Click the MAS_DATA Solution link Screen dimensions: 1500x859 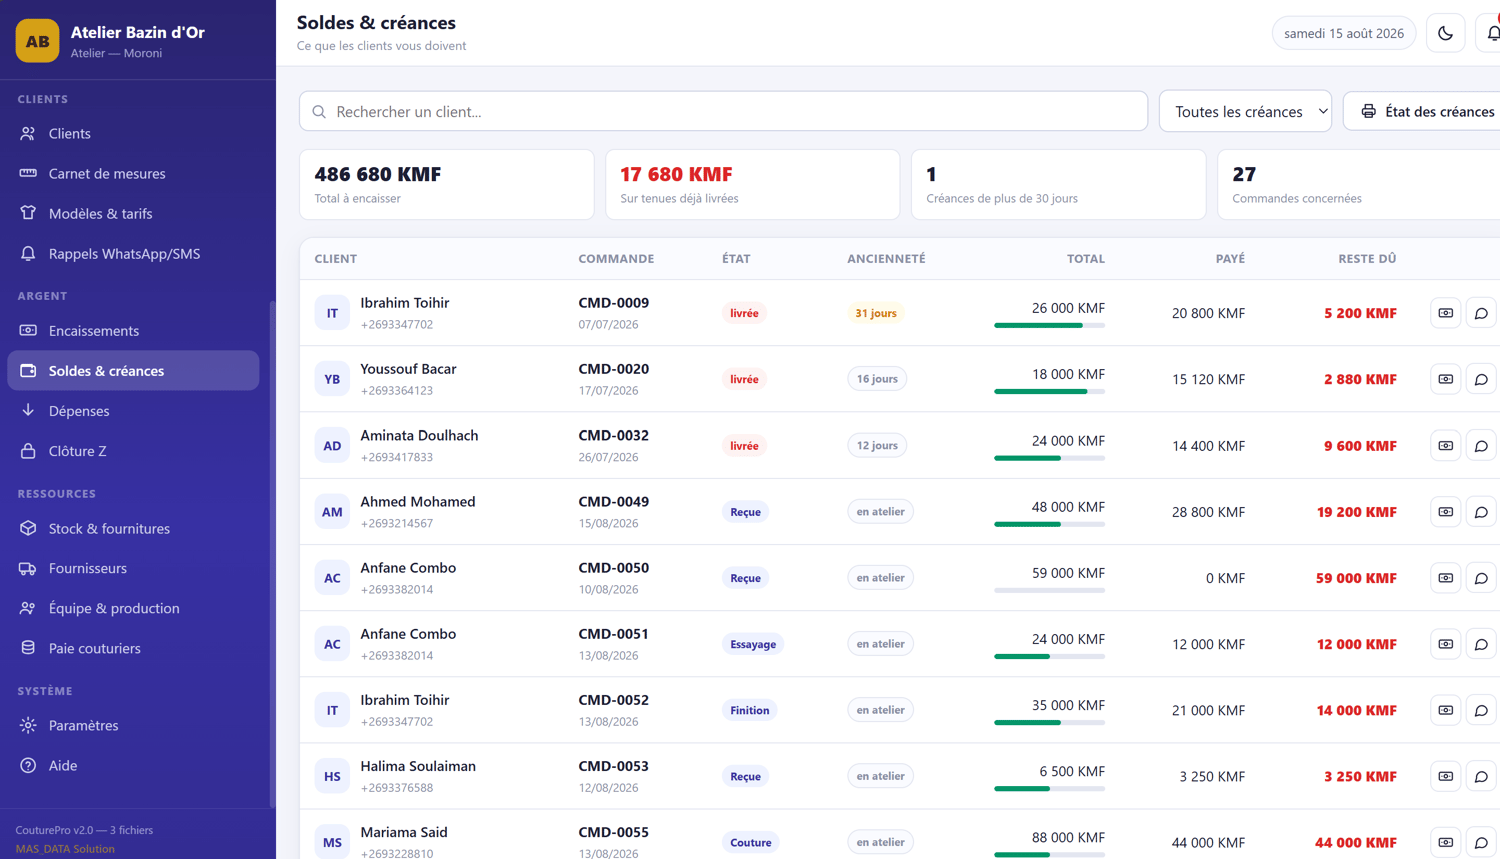(x=65, y=849)
